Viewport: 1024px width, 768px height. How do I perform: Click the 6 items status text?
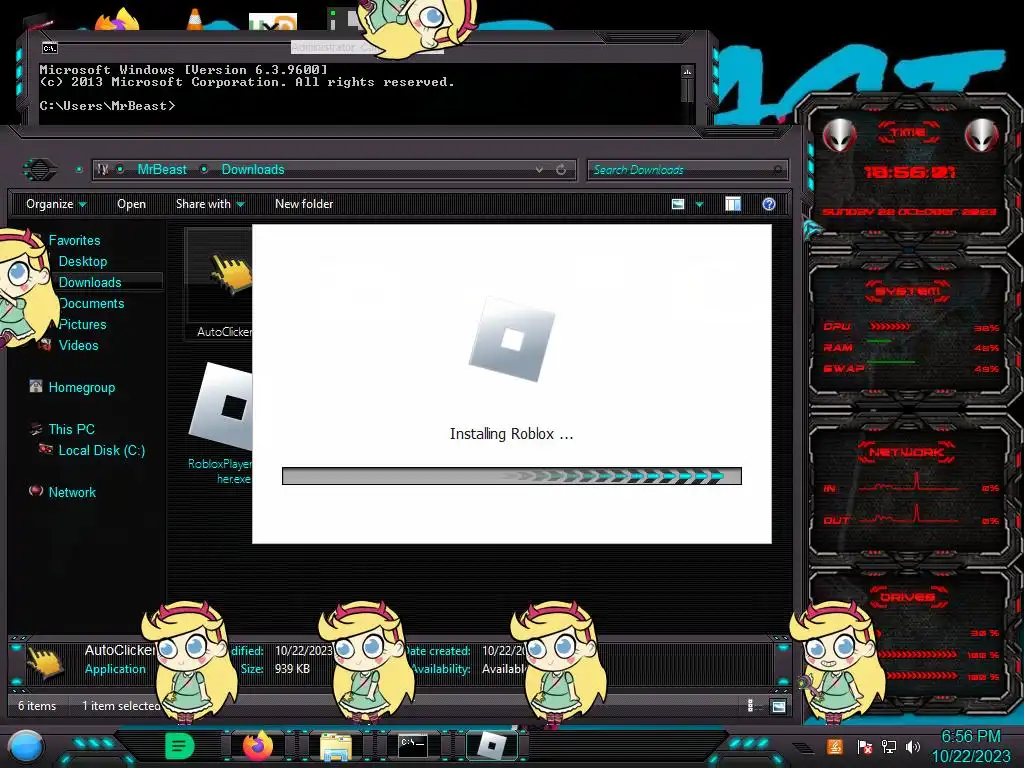click(37, 706)
